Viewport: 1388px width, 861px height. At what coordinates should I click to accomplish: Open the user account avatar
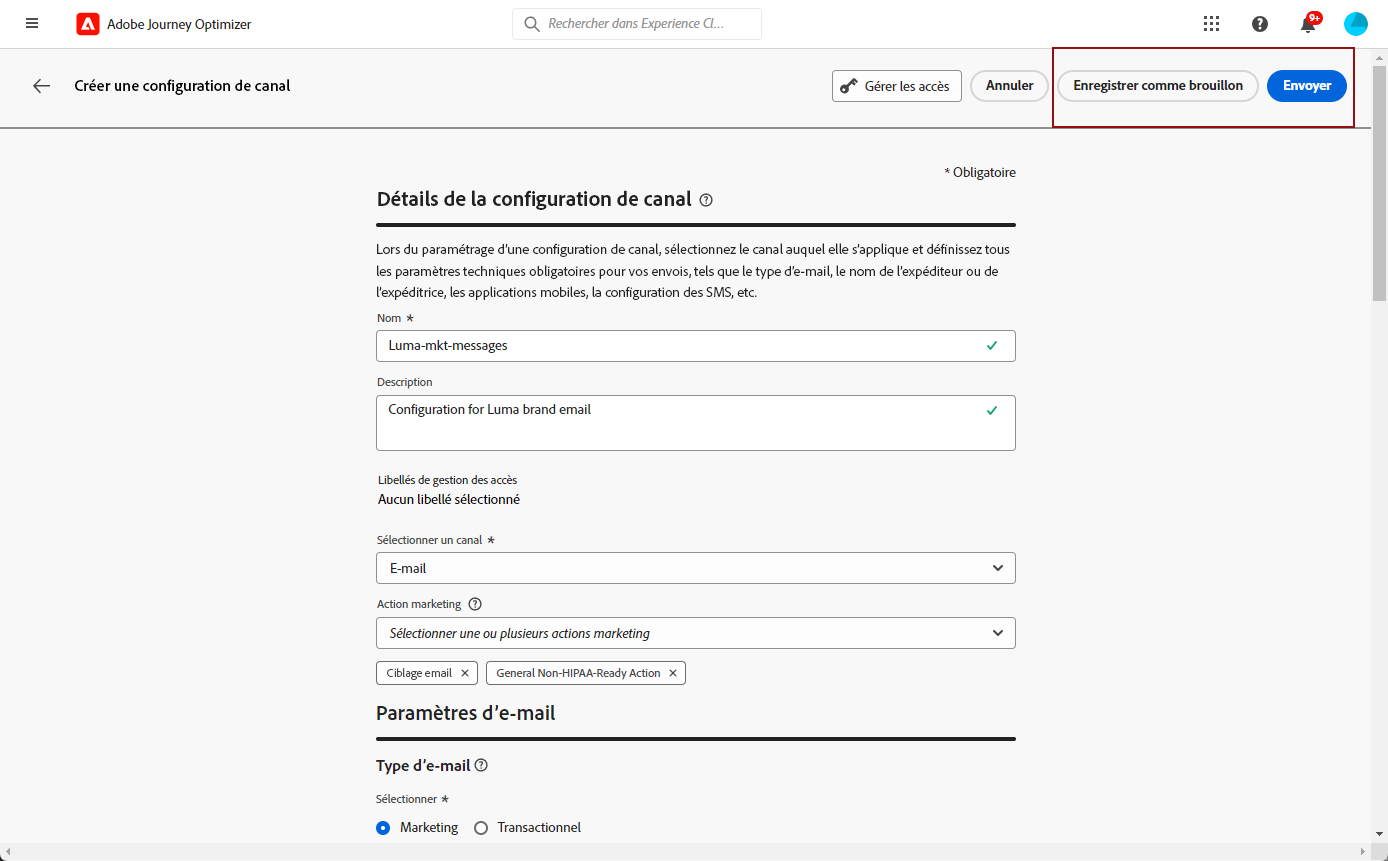[x=1356, y=24]
